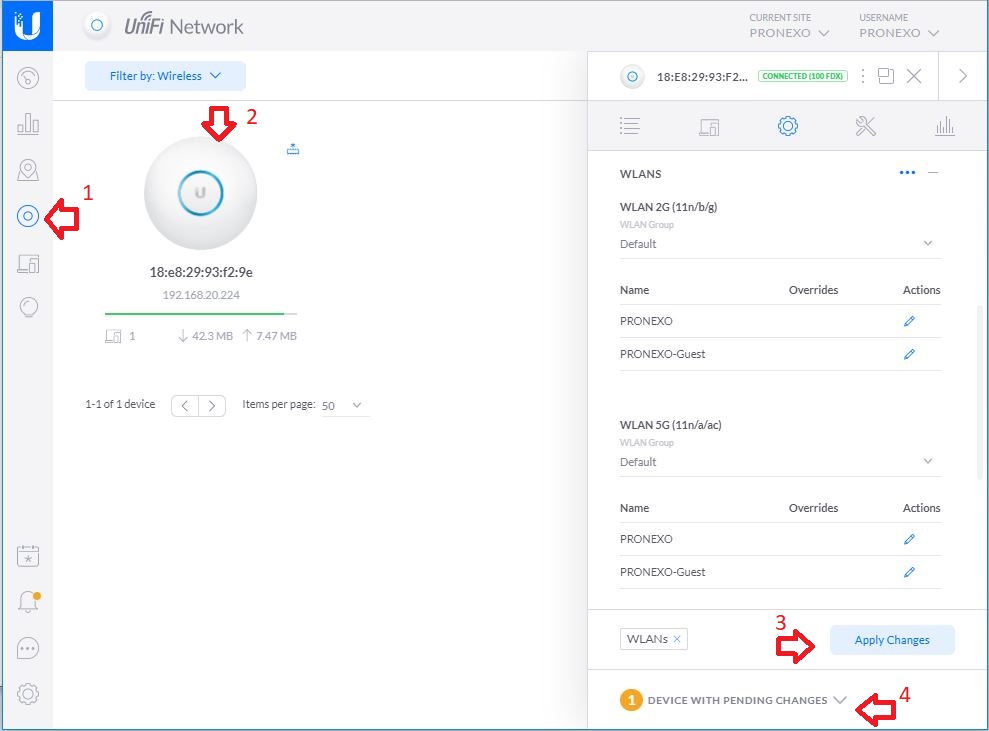The height and width of the screenshot is (731, 989).
Task: Click PRONEXO name under WLAN 2G
Action: (x=646, y=321)
